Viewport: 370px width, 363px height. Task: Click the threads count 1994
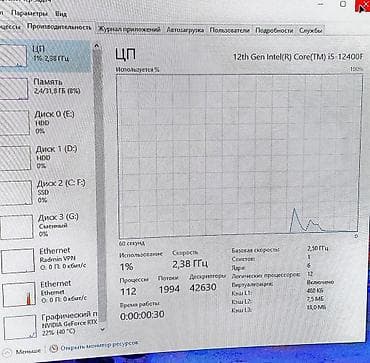tap(169, 289)
